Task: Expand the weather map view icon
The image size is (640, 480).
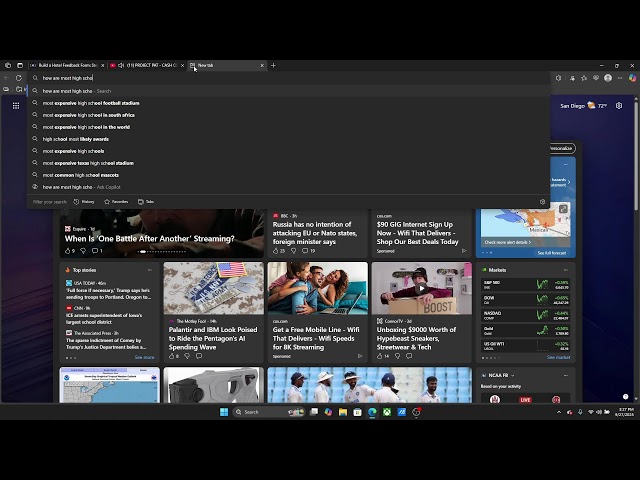Action: (563, 209)
